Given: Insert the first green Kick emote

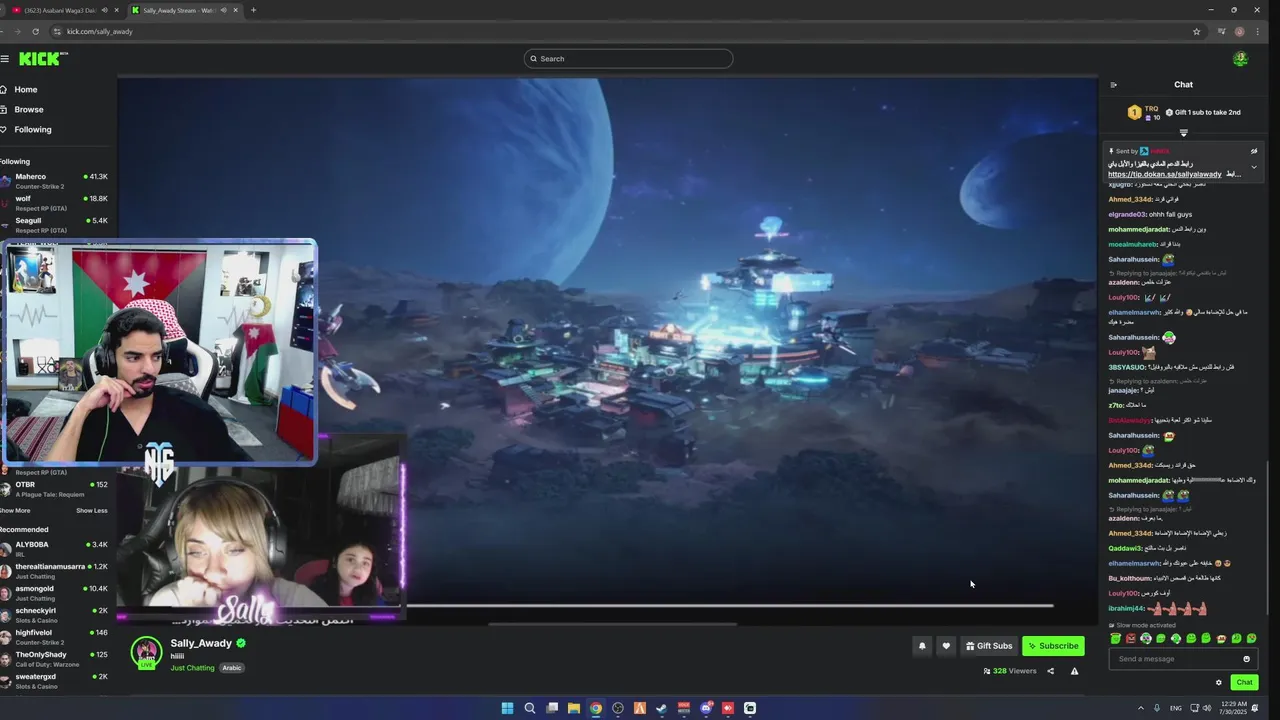Looking at the screenshot, I should tap(1116, 638).
